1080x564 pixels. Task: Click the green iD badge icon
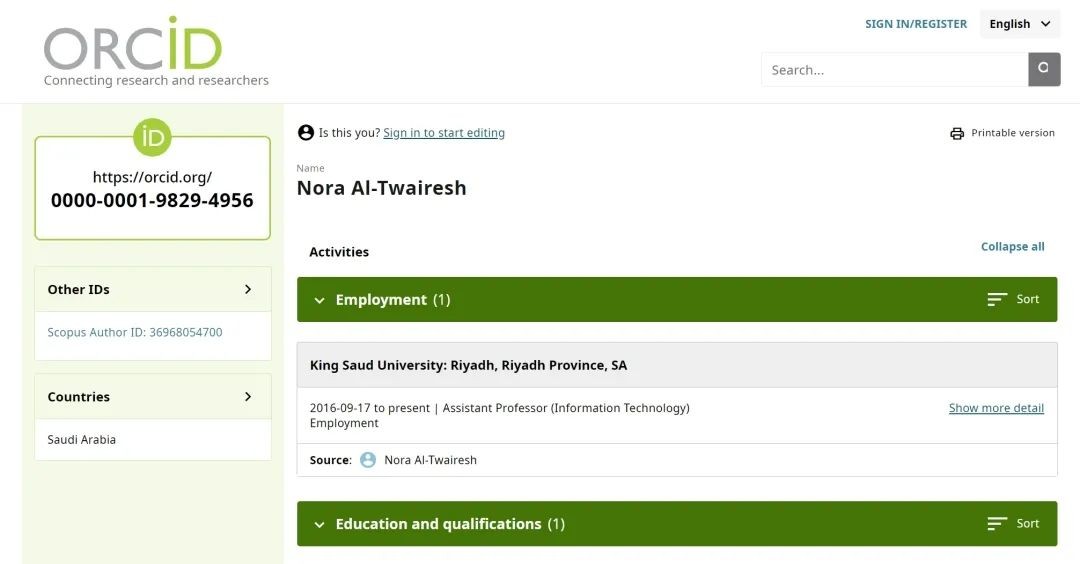click(x=152, y=138)
